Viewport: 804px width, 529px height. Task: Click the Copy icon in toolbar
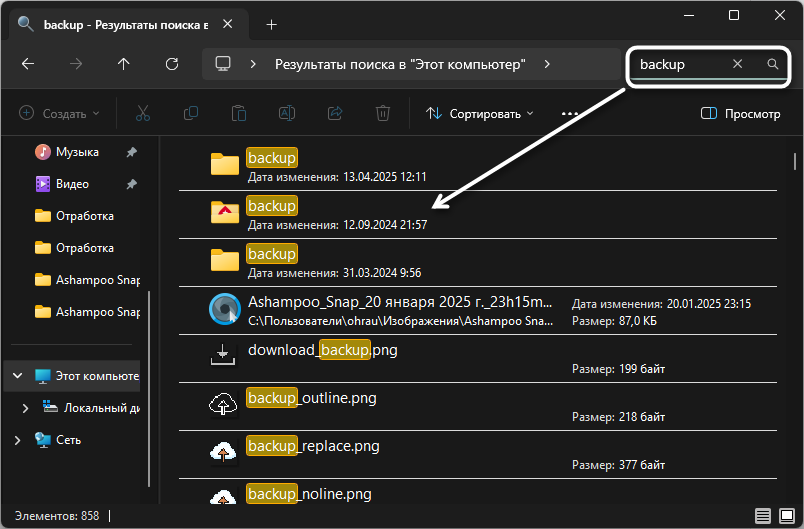pyautogui.click(x=190, y=114)
